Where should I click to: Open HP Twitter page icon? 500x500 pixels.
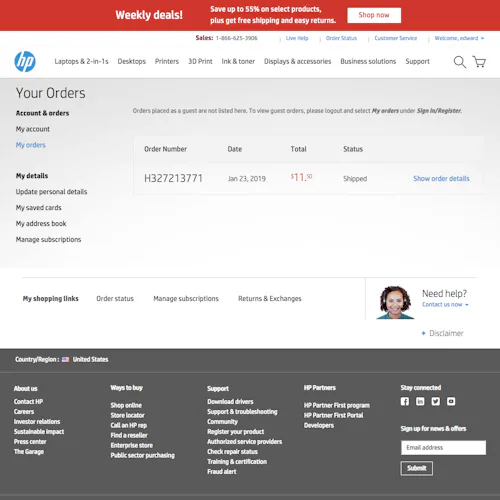point(435,401)
